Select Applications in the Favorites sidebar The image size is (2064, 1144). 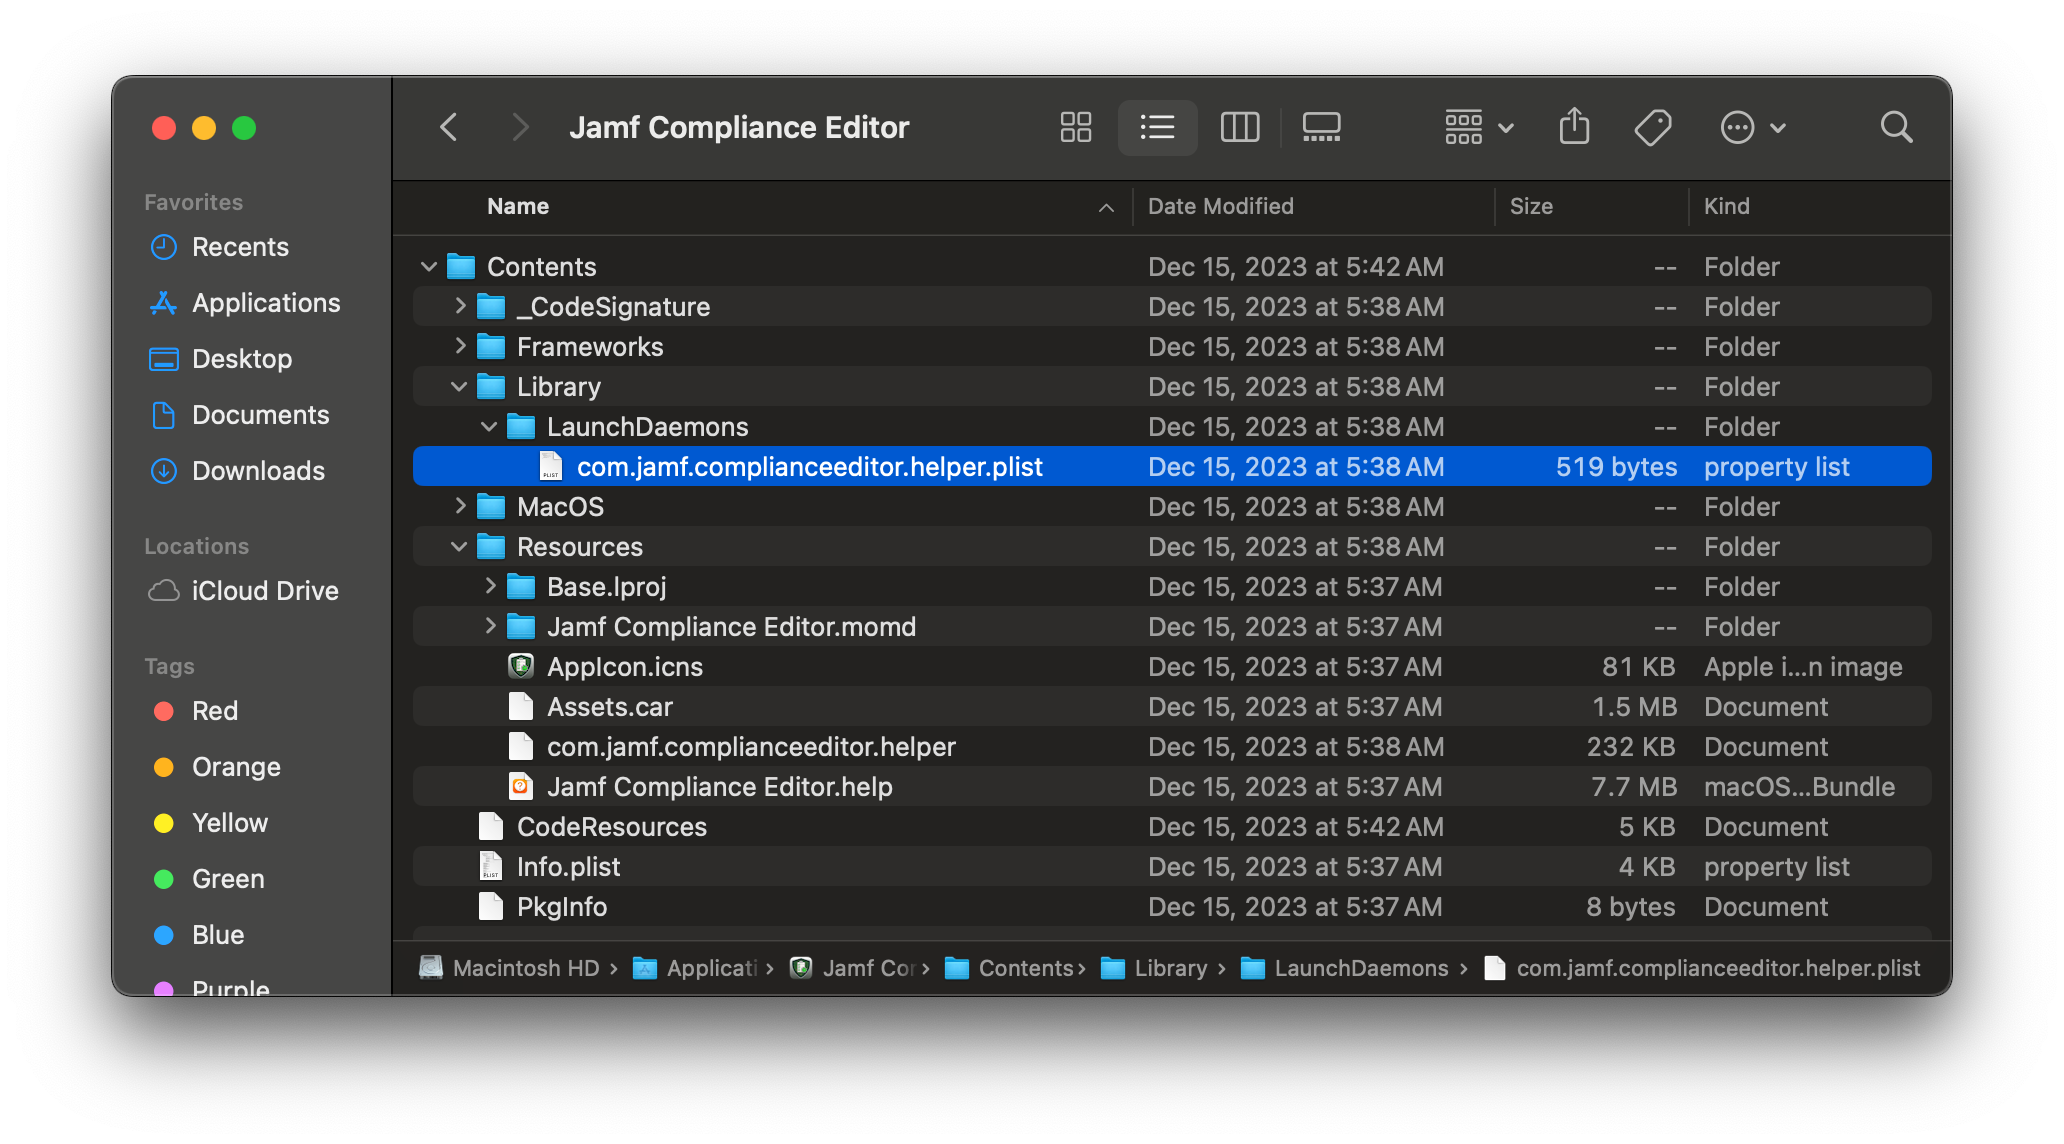[265, 302]
